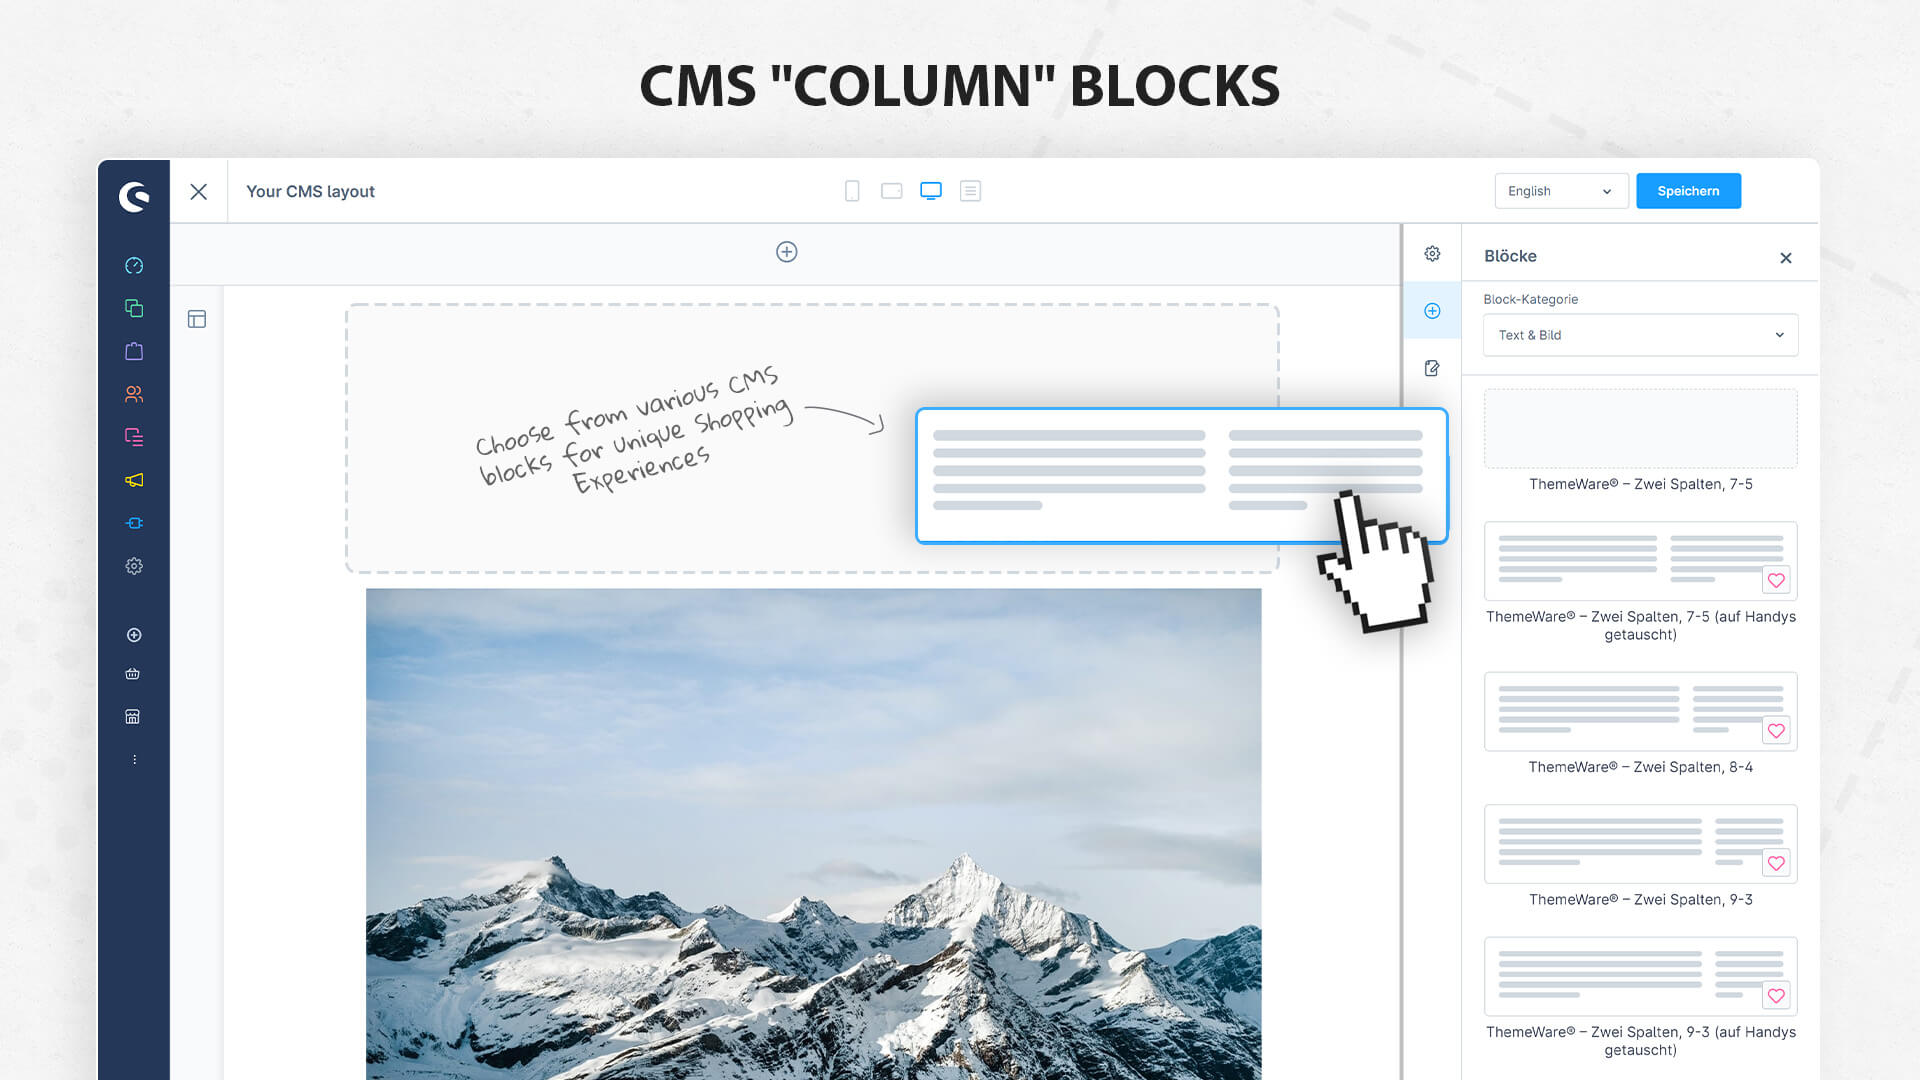The image size is (1920, 1080).
Task: Select the customers/contacts icon in sidebar
Action: (x=132, y=393)
